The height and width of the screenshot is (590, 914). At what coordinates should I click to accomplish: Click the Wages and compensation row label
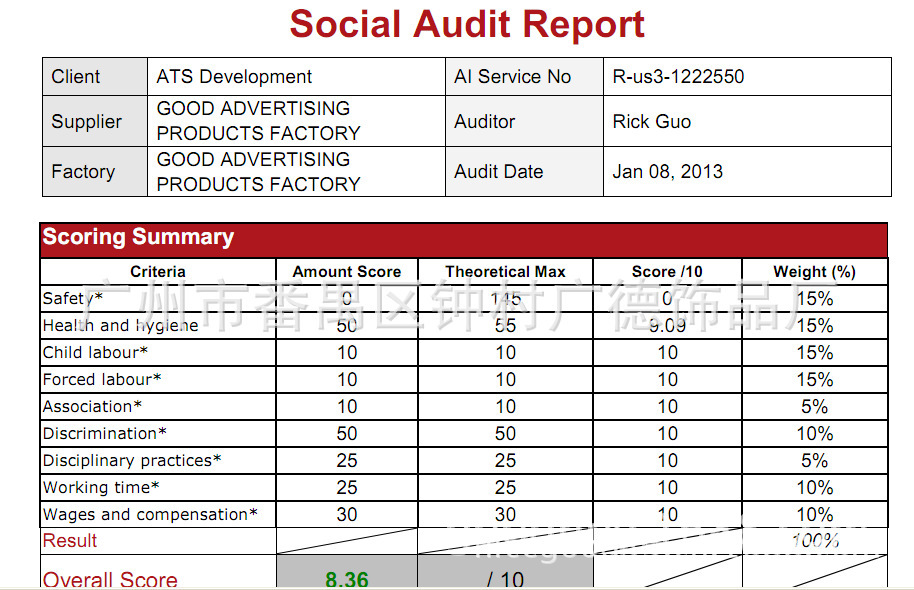(150, 515)
